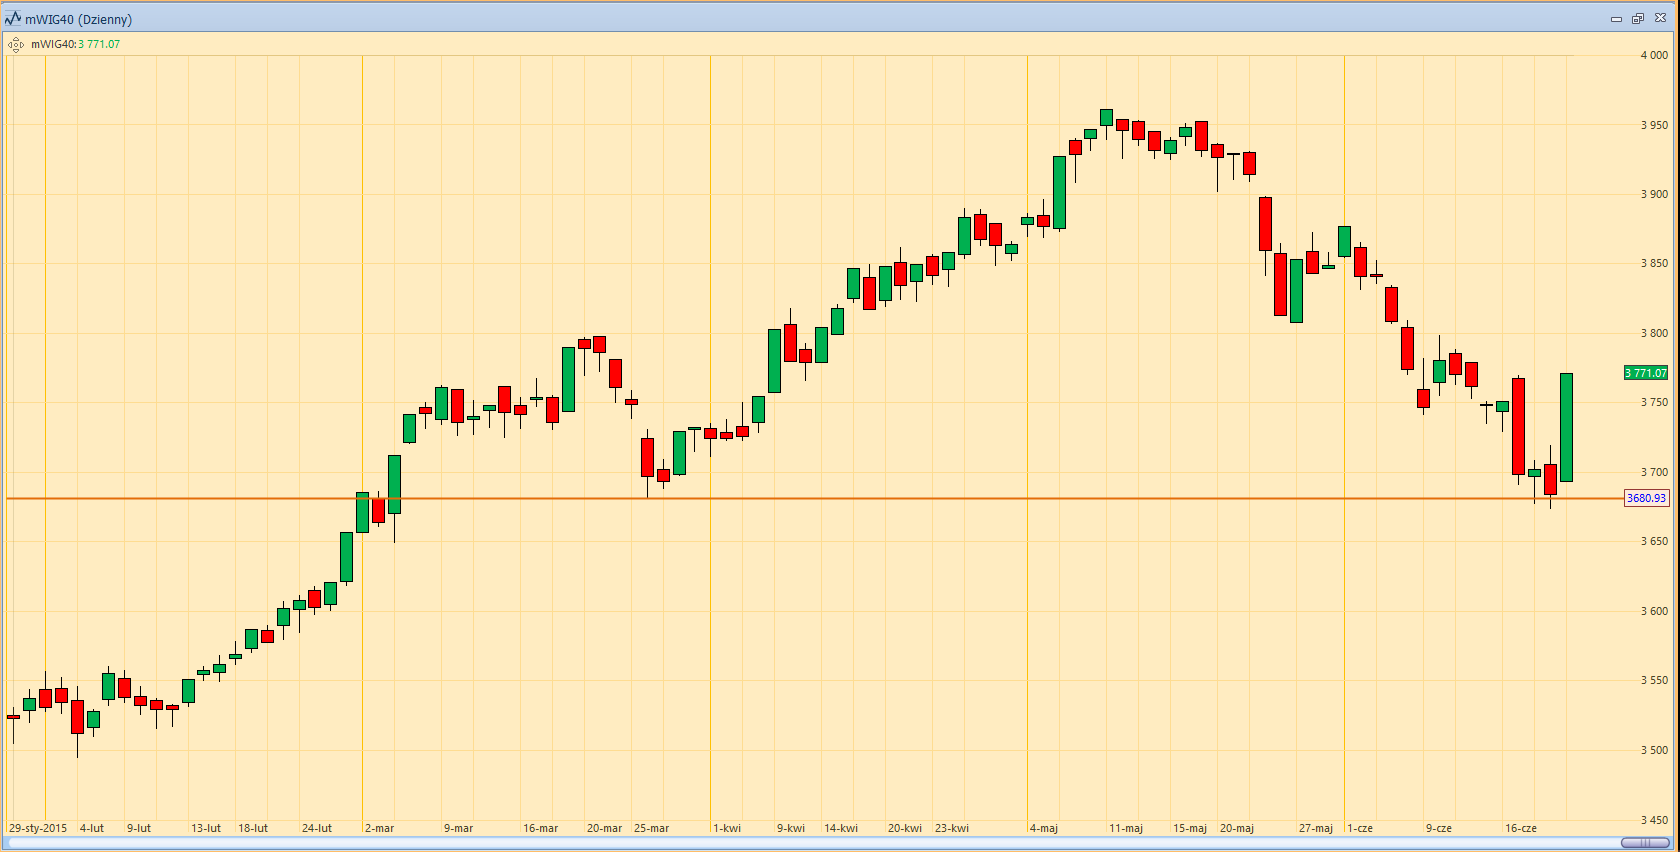Click the '3 700' price axis label
Screen dimensions: 1680x852
pos(1654,472)
